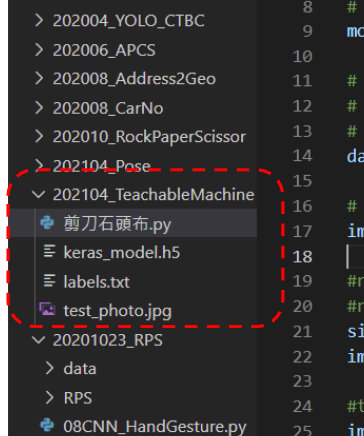
Task: Open the 202008_Address2Geo folder
Action: coord(134,79)
